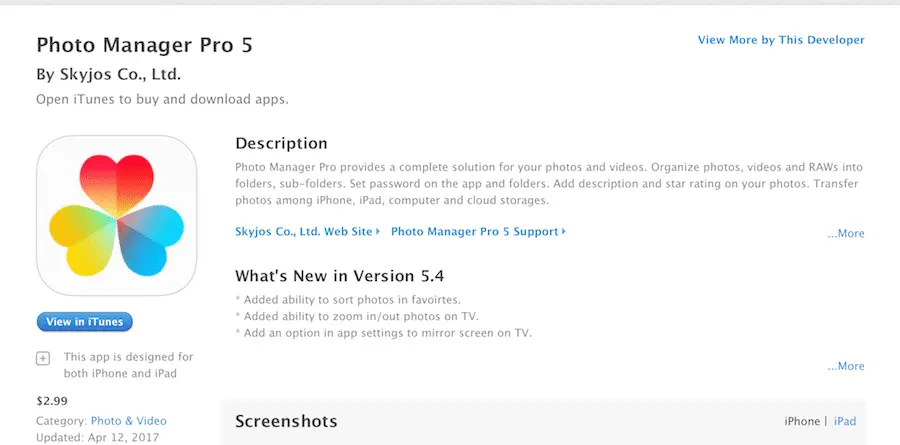Click the Photo Manager Pro colorful heart app icon
This screenshot has height=445, width=900.
116,215
